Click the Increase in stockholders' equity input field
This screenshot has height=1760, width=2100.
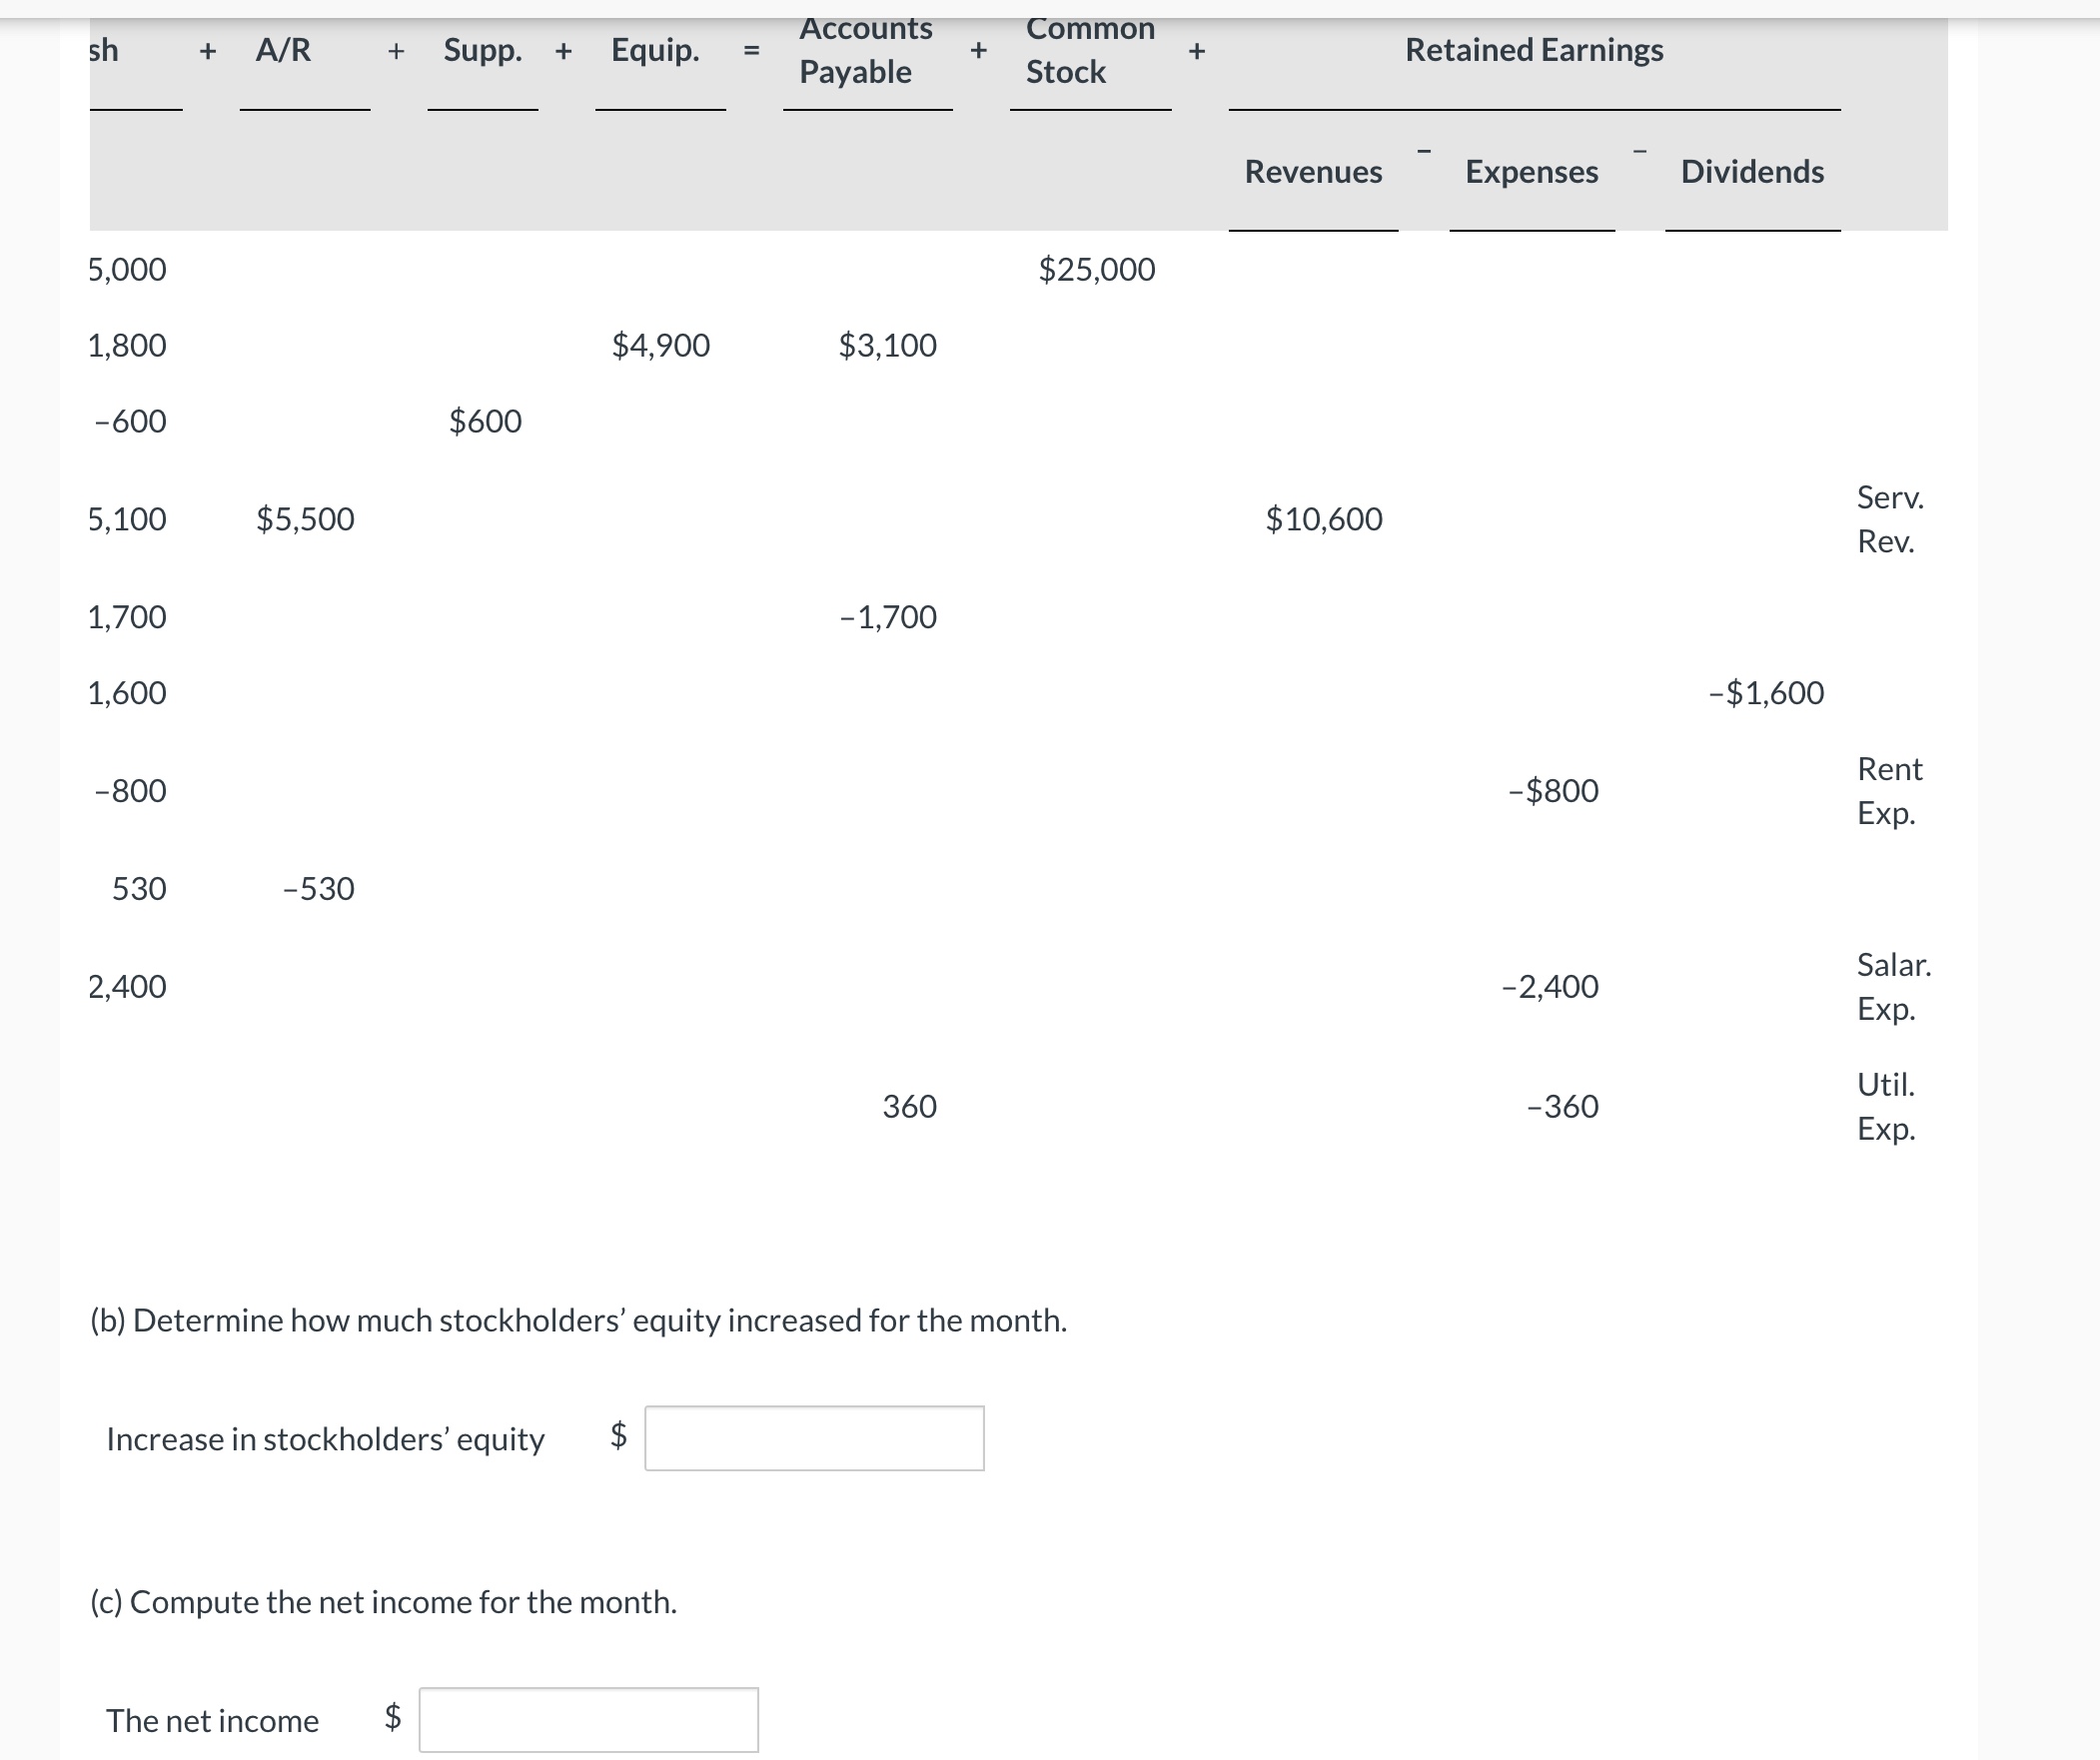(x=815, y=1439)
